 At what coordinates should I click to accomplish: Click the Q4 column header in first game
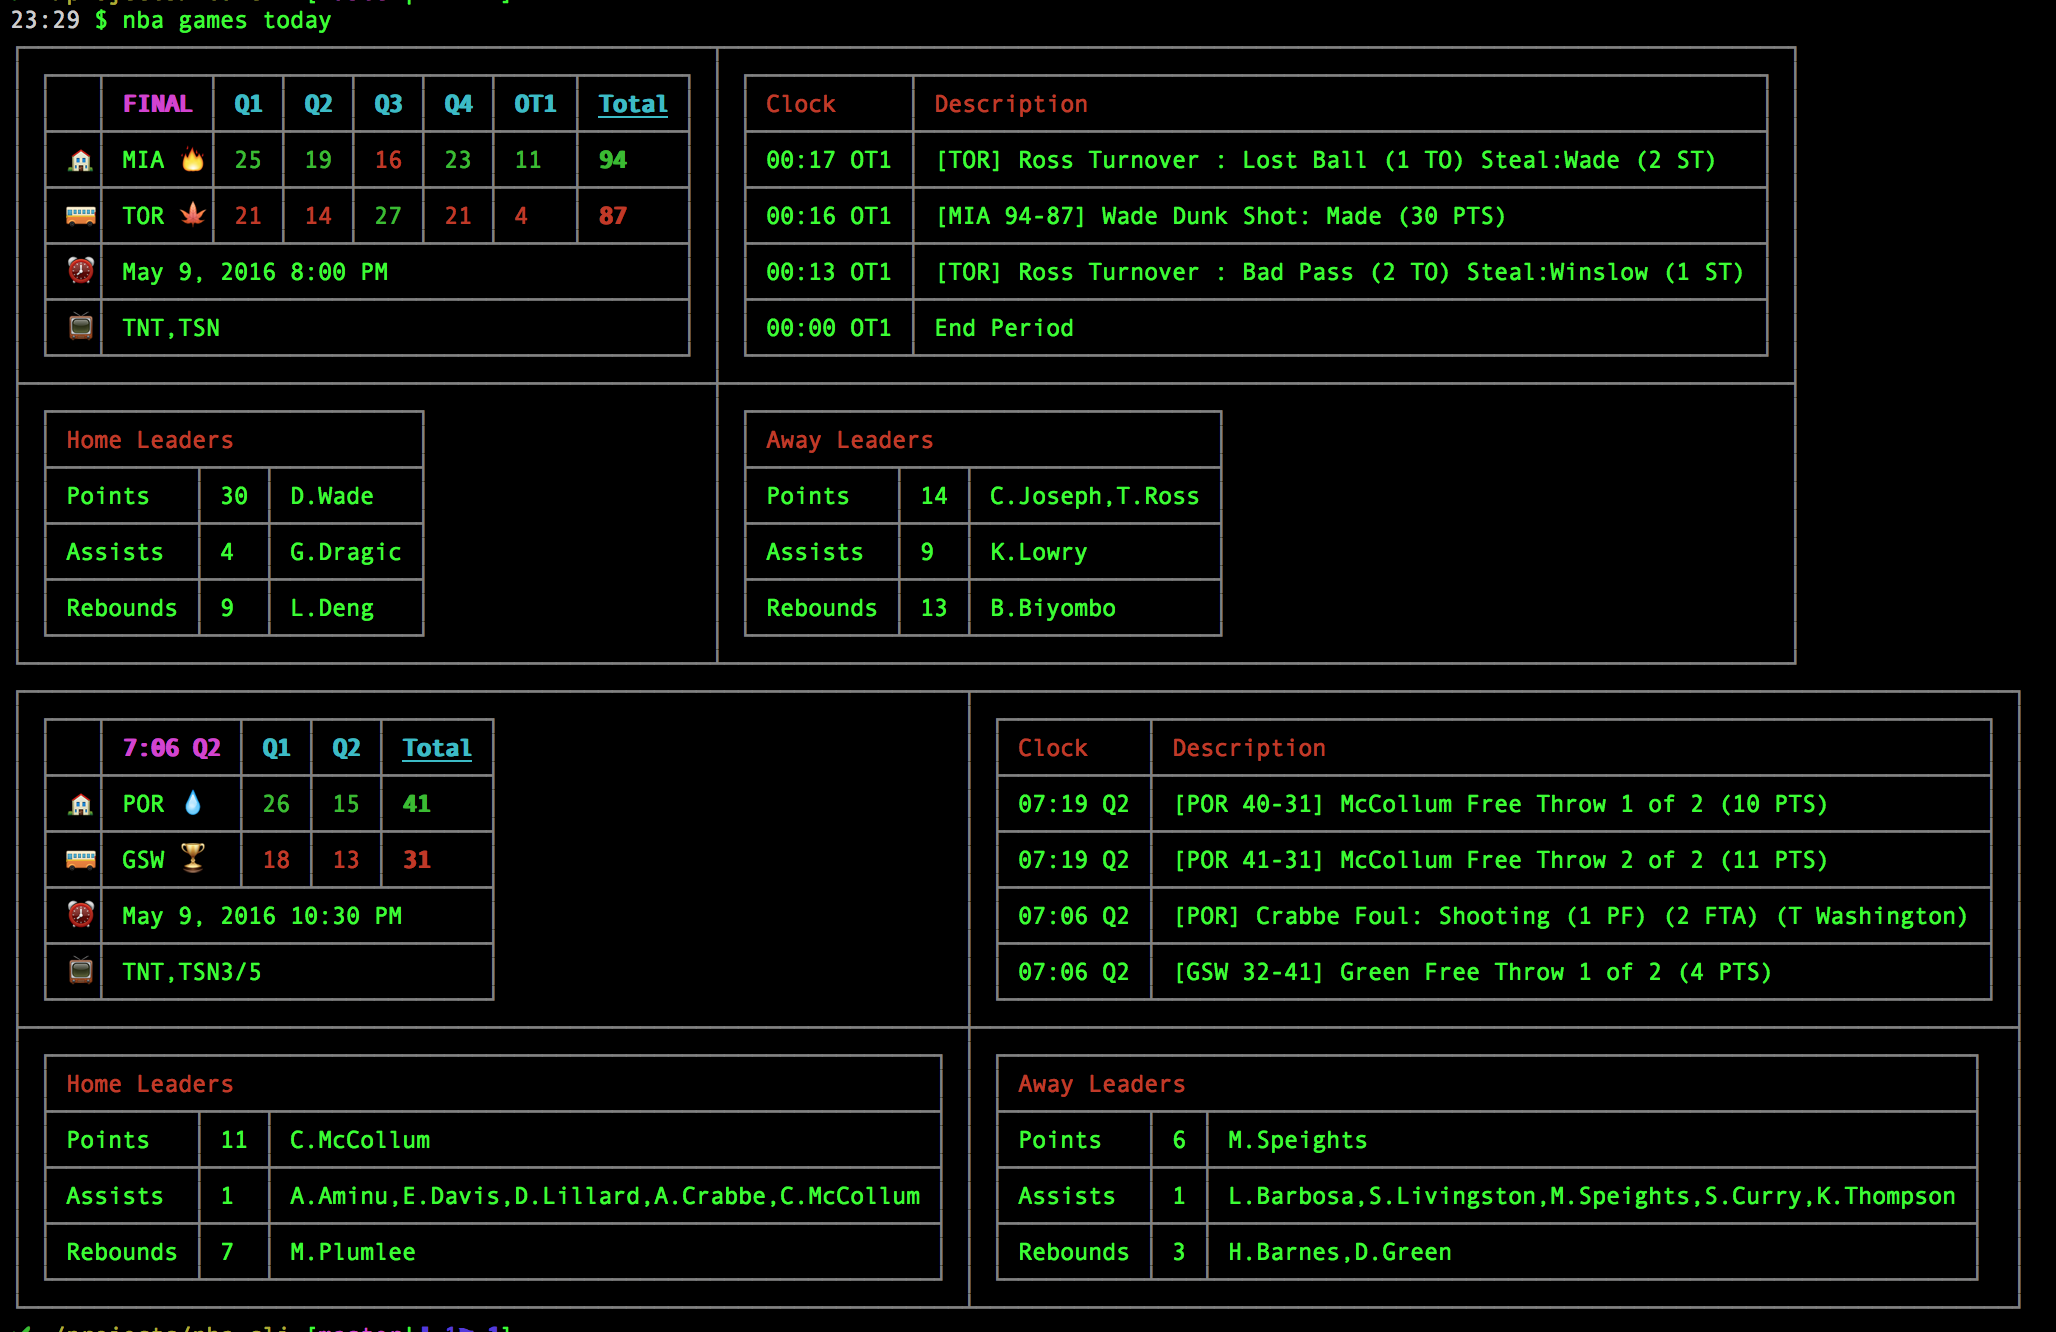click(458, 104)
